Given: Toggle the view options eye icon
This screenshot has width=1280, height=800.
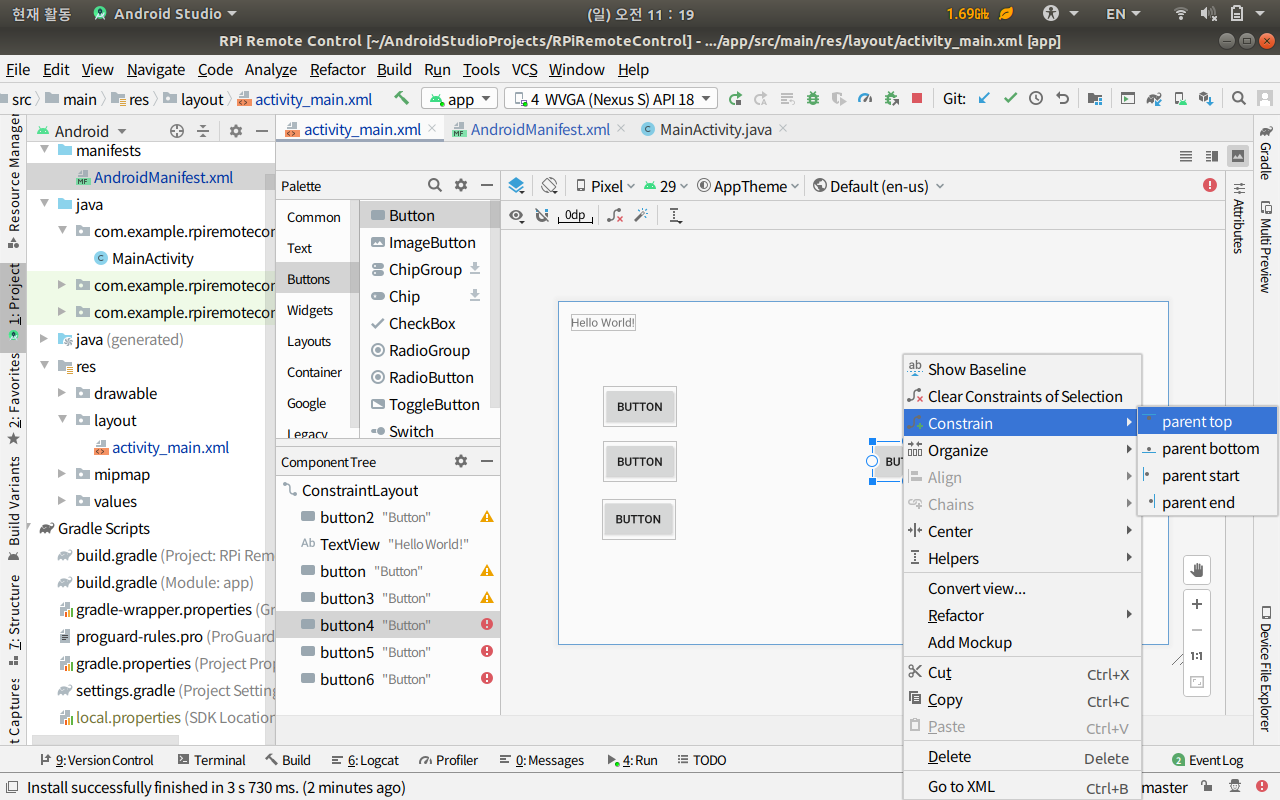Looking at the screenshot, I should click(516, 215).
